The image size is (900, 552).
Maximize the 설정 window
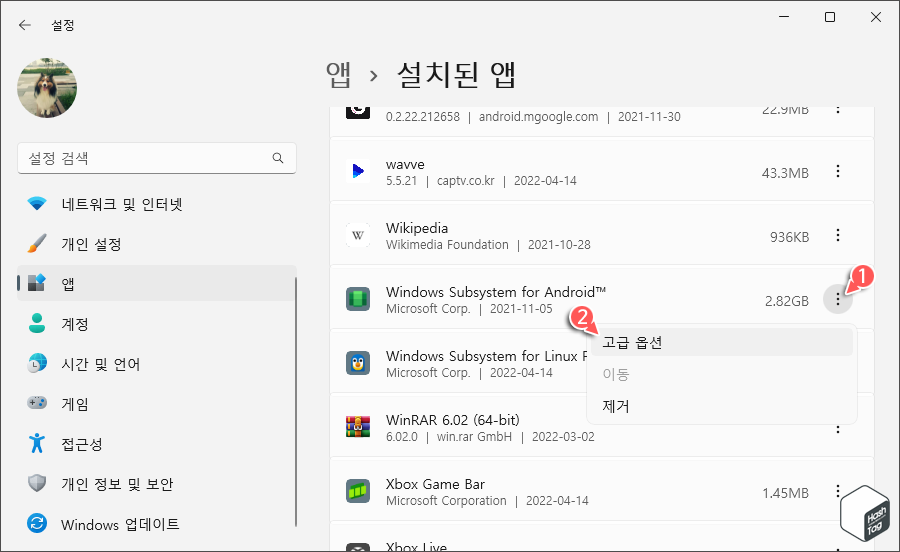829,17
